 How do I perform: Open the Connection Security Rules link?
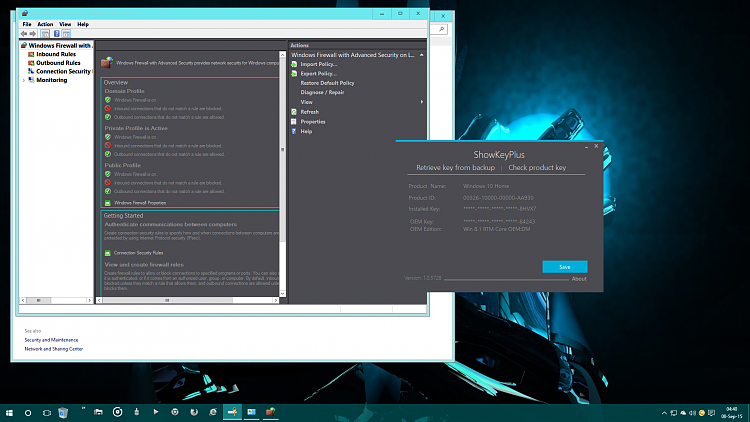pos(138,253)
